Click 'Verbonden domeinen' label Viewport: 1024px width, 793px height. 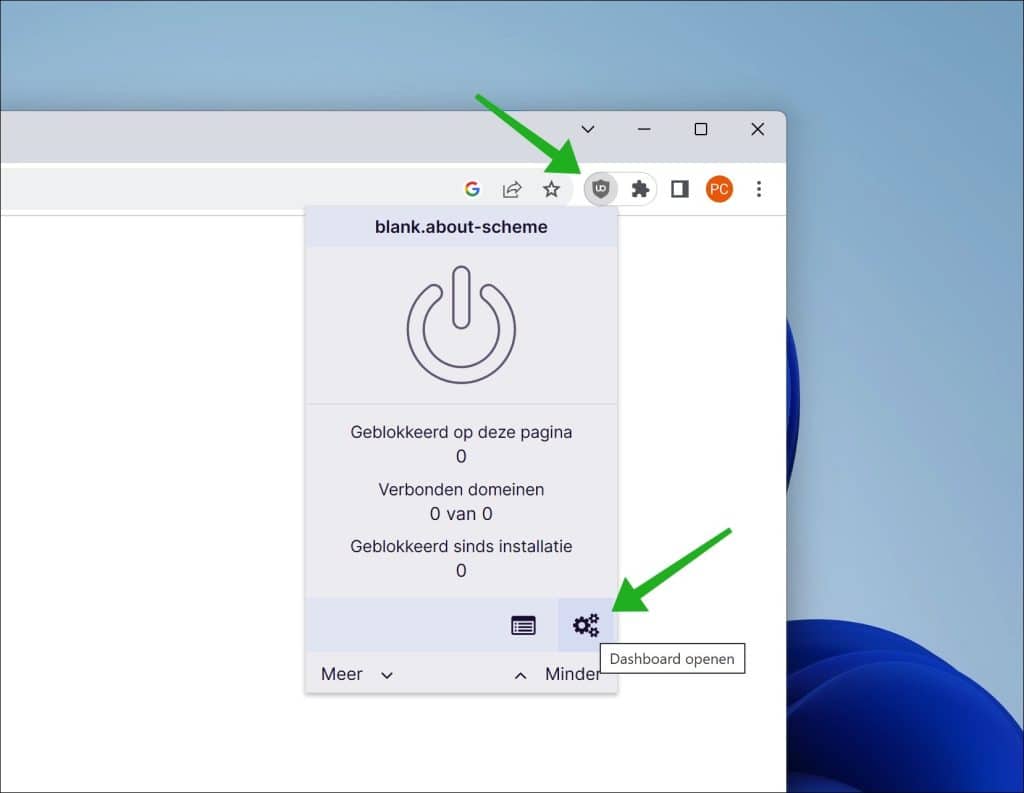461,489
